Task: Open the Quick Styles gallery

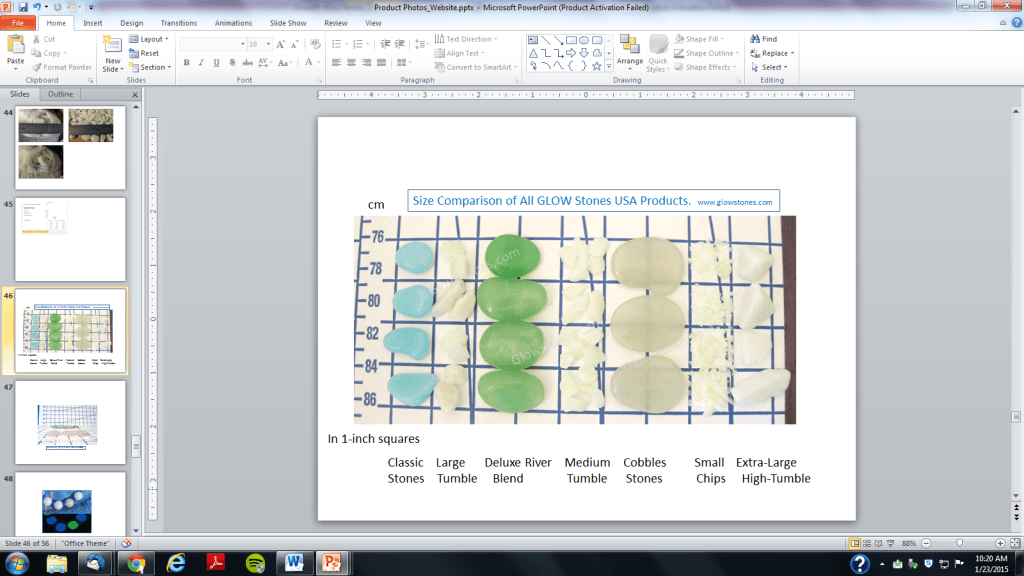Action: [658, 54]
